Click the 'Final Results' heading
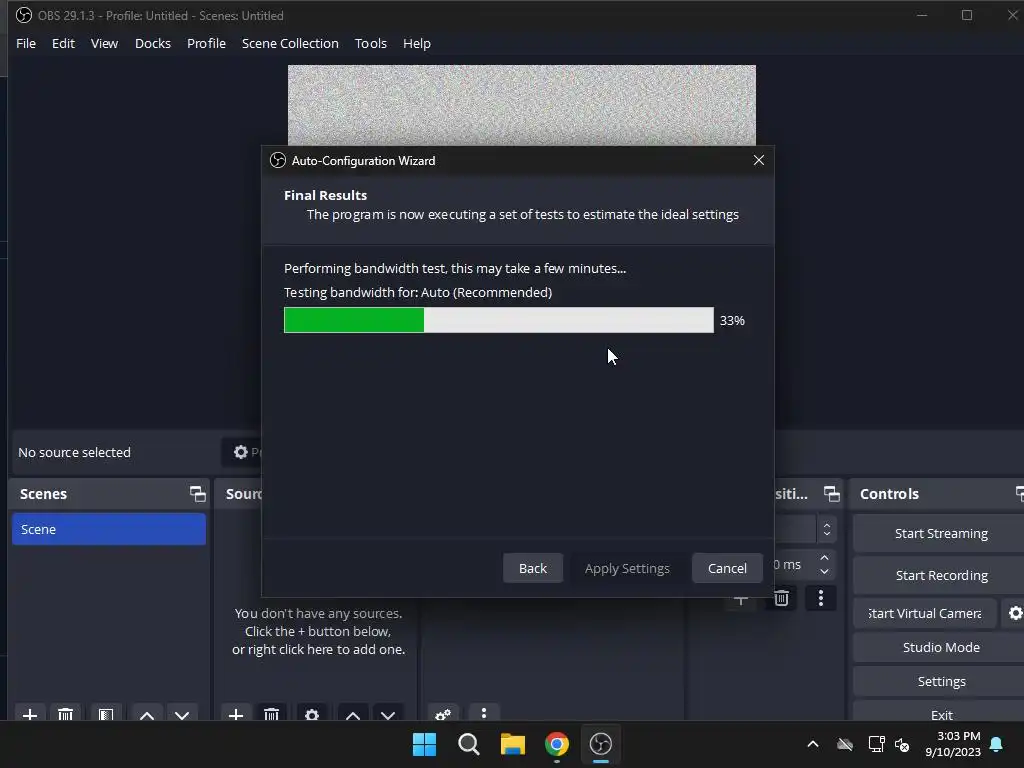This screenshot has height=768, width=1024. click(325, 195)
